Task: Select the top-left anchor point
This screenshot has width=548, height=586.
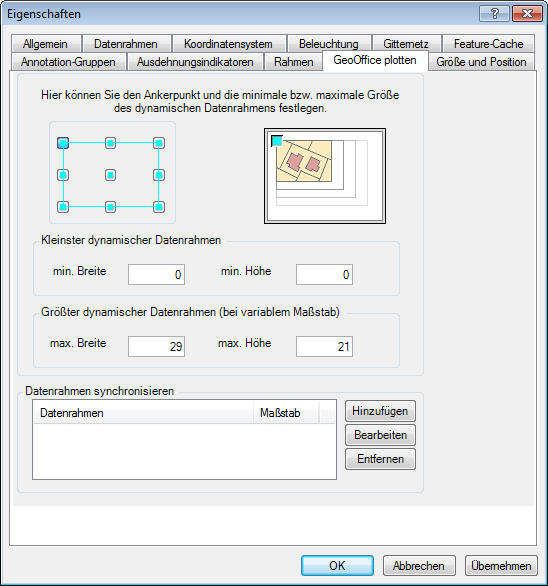Action: 63,143
